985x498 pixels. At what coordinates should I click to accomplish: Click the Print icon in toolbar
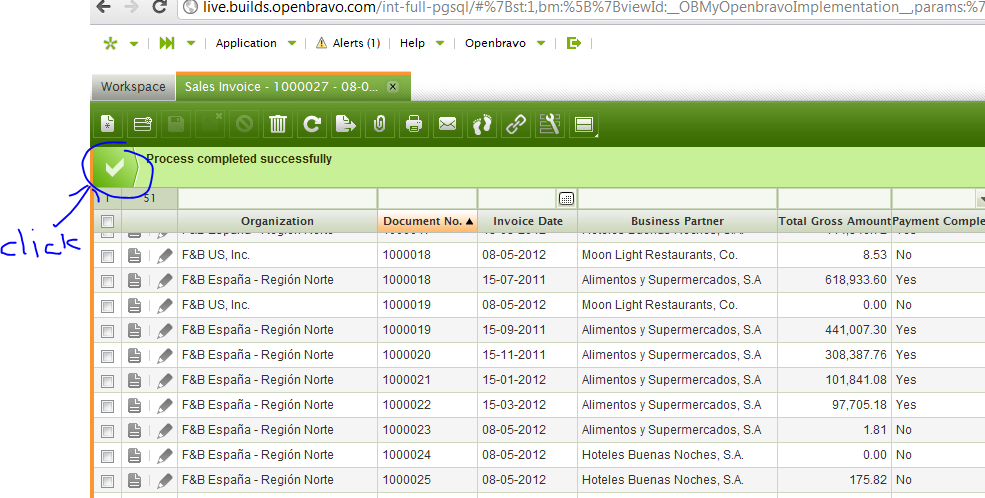tap(414, 124)
